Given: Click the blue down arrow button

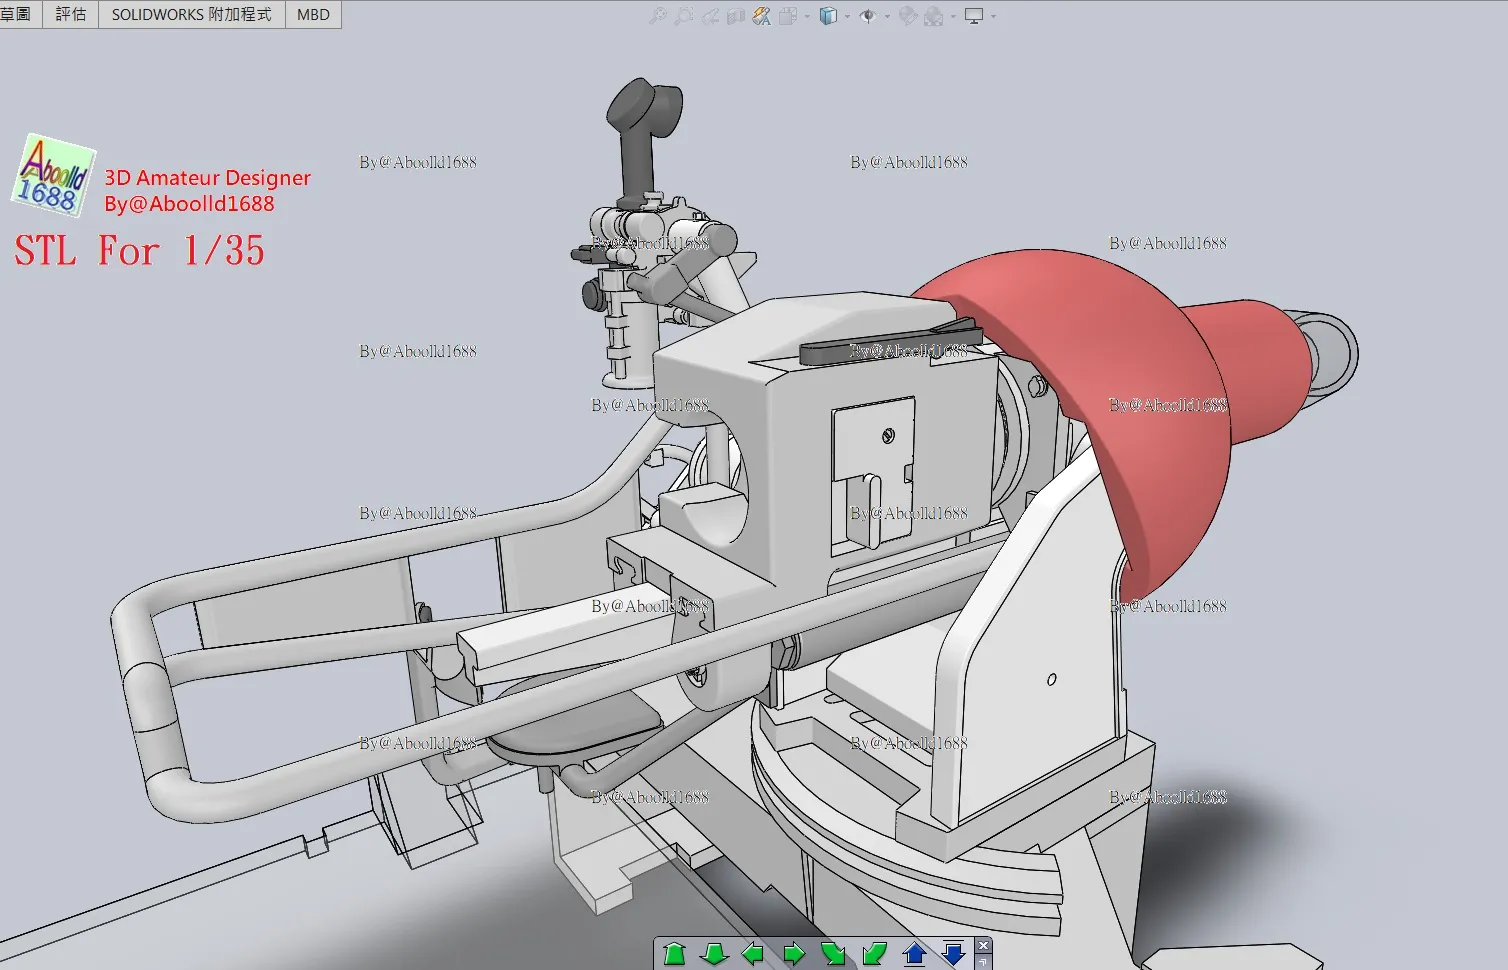Looking at the screenshot, I should [x=954, y=954].
